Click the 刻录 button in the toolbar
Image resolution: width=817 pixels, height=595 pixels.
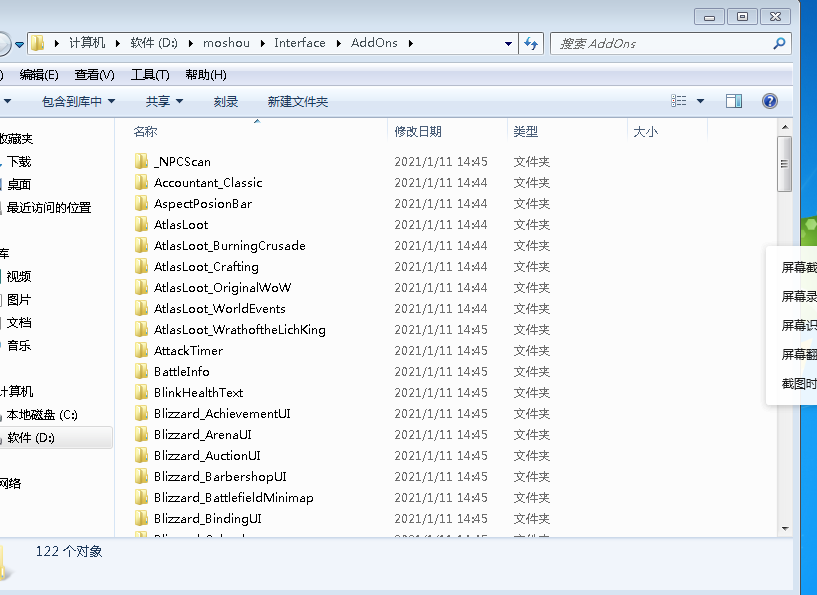(225, 101)
